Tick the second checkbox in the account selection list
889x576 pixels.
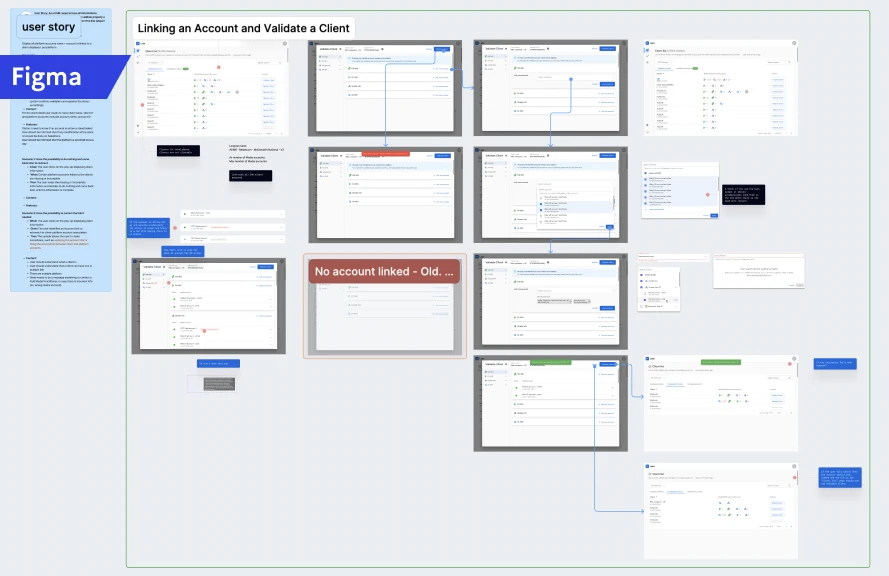[541, 204]
